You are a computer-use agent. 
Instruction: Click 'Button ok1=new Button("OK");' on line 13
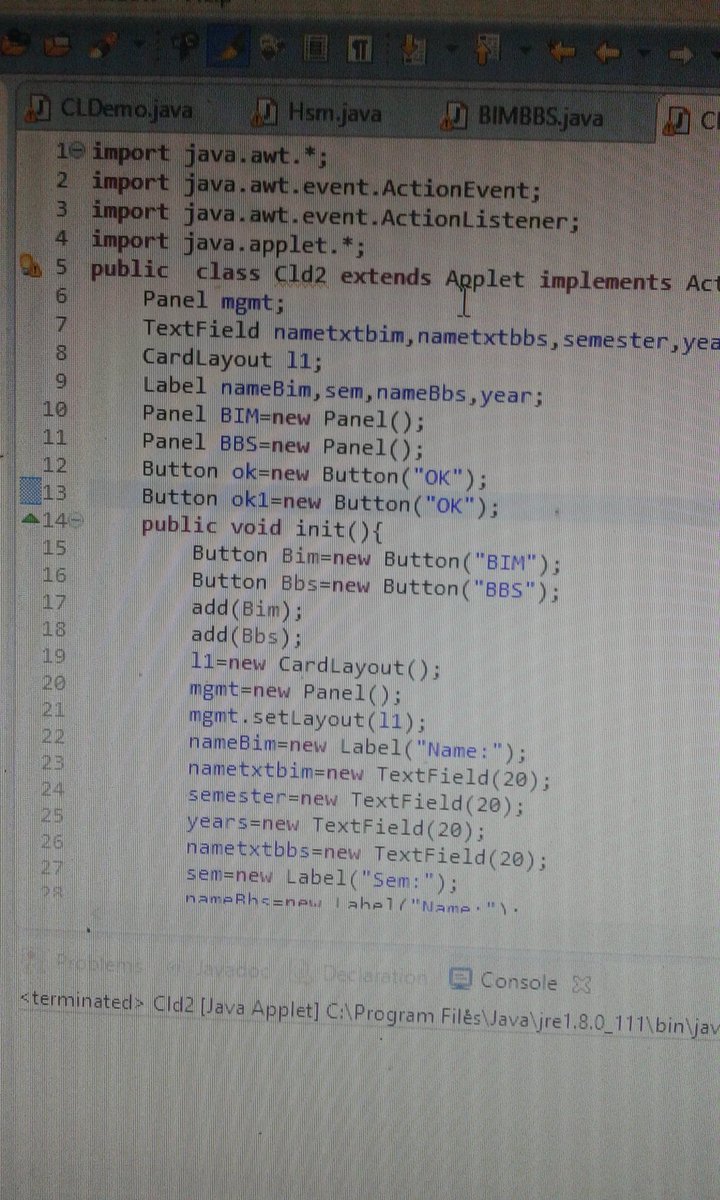click(x=320, y=502)
